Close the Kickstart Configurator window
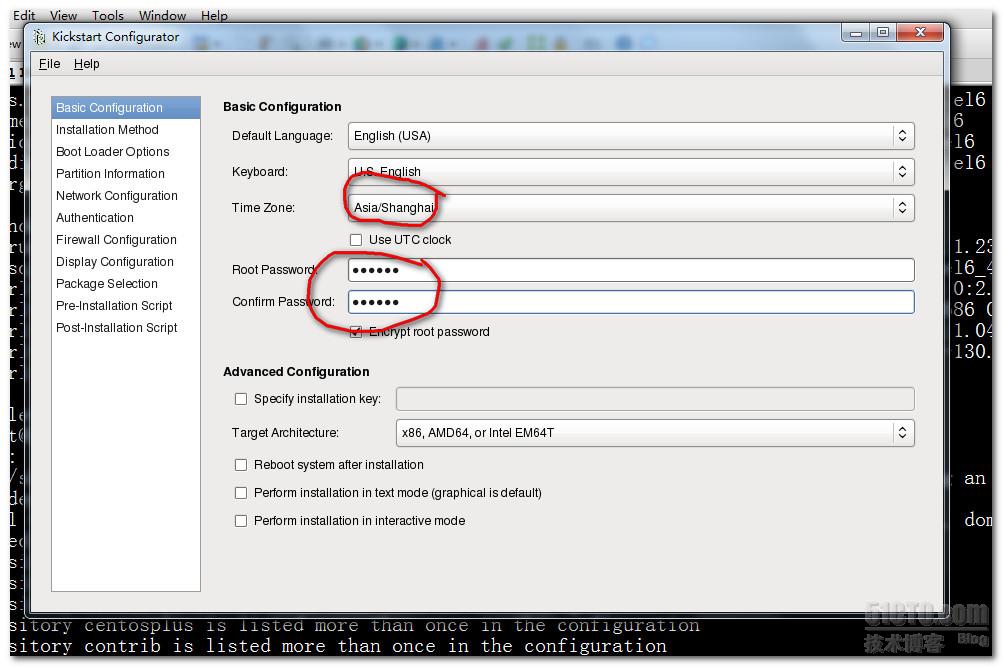Screen dimensions: 1003x667 click(920, 33)
